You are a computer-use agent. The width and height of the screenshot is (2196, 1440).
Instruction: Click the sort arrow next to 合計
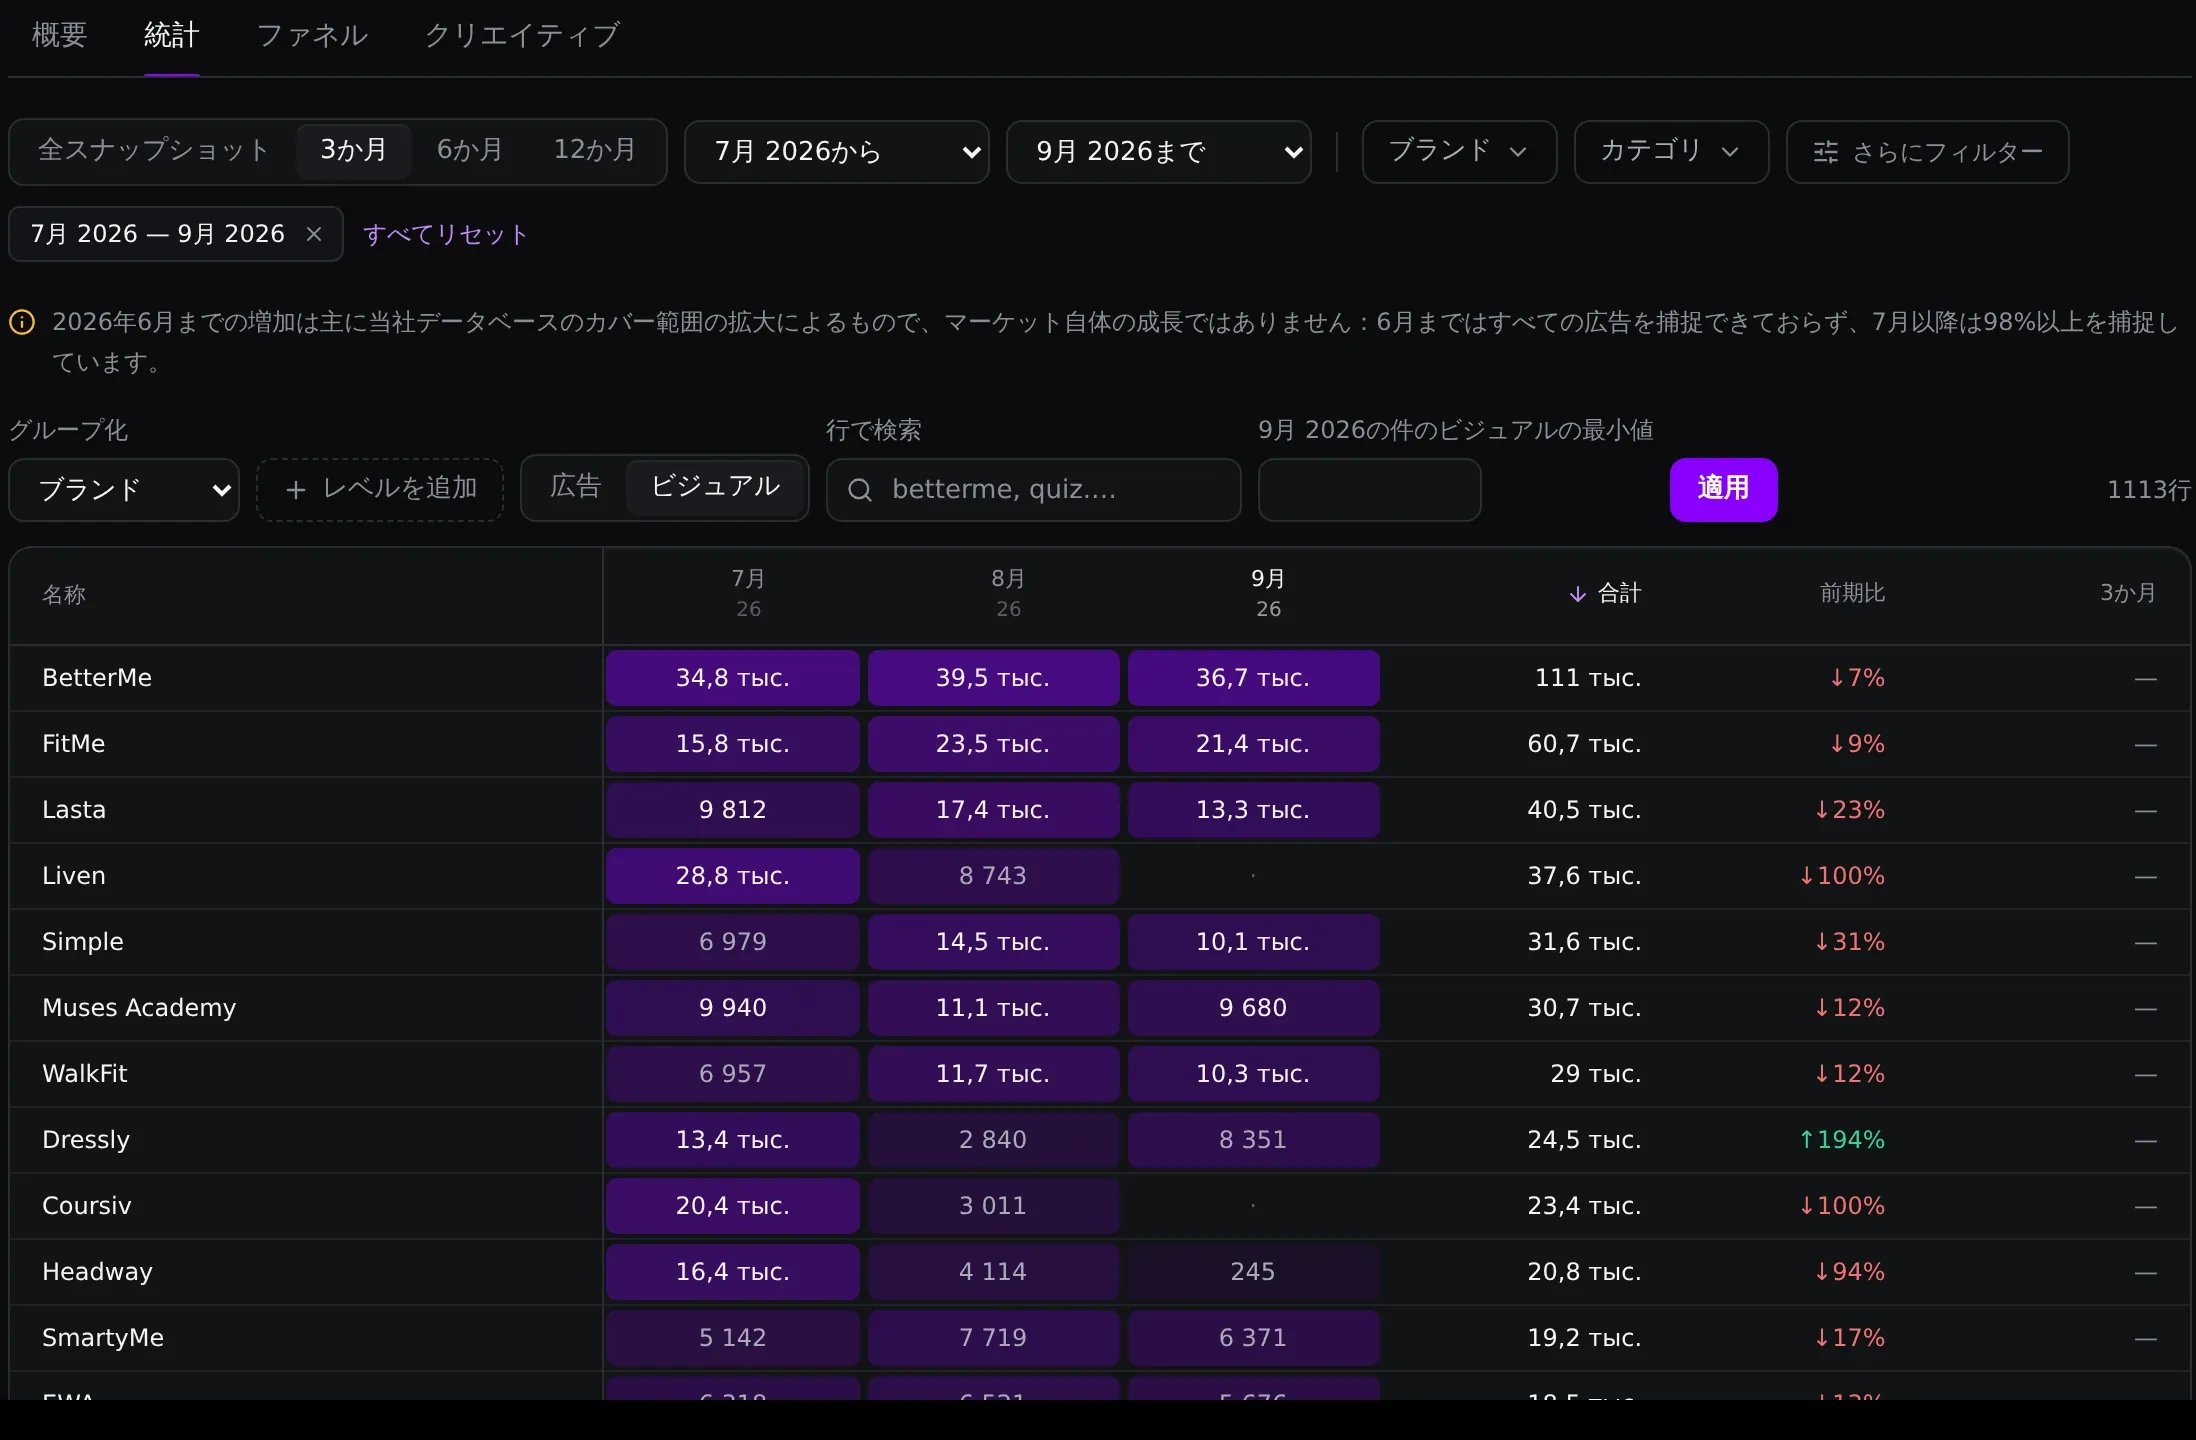click(x=1578, y=594)
